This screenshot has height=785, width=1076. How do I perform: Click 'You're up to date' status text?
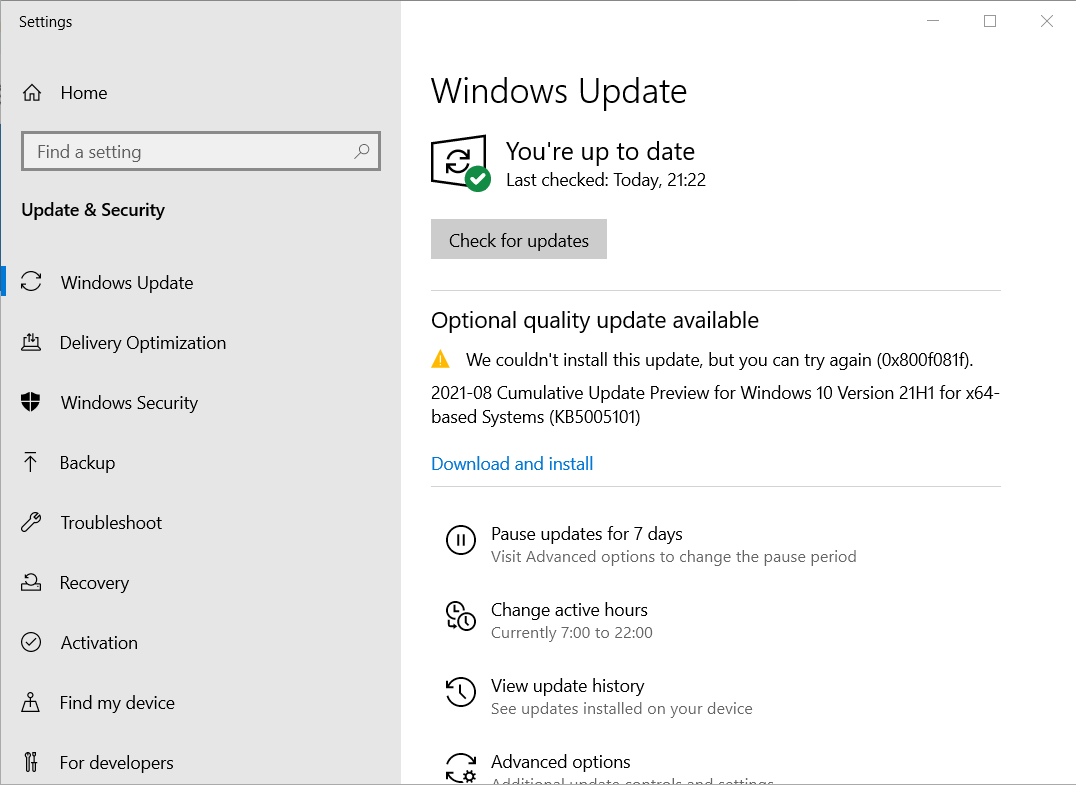tap(600, 151)
